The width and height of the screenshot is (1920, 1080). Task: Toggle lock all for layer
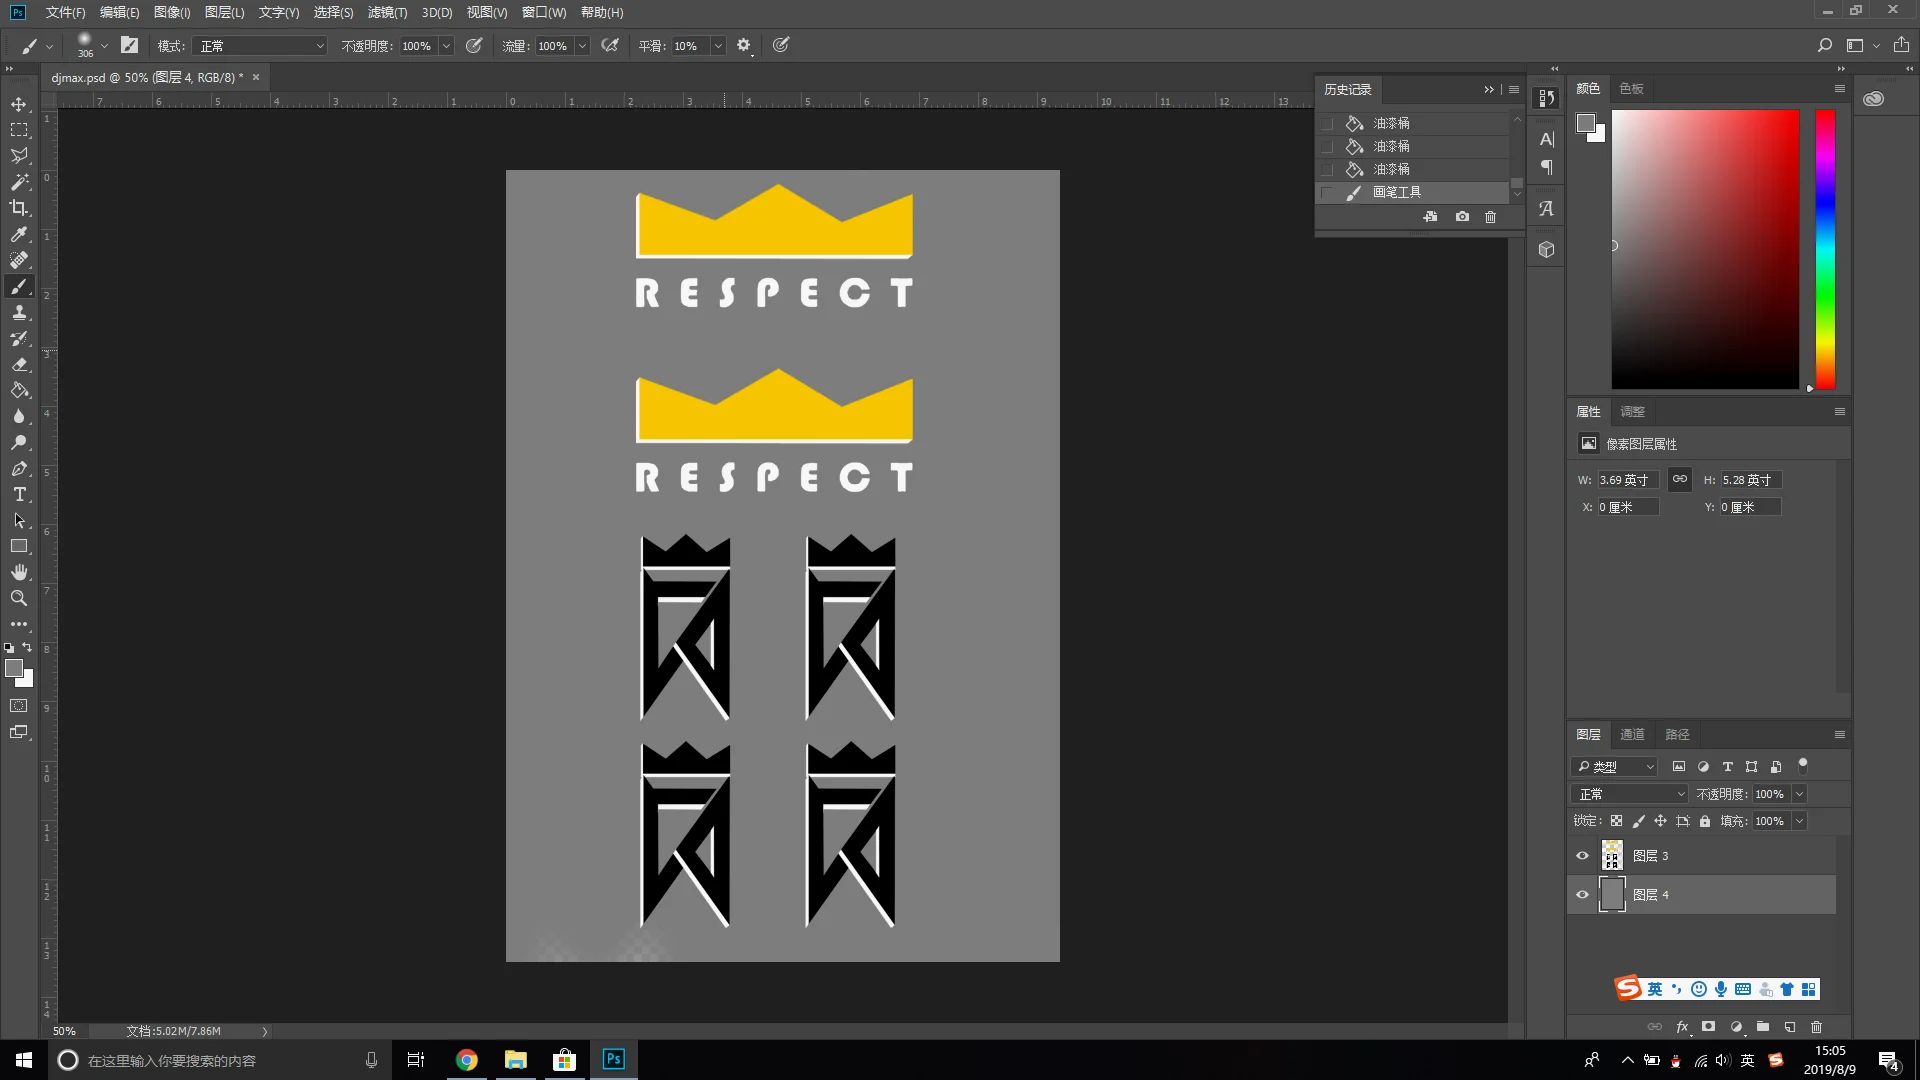[1705, 821]
